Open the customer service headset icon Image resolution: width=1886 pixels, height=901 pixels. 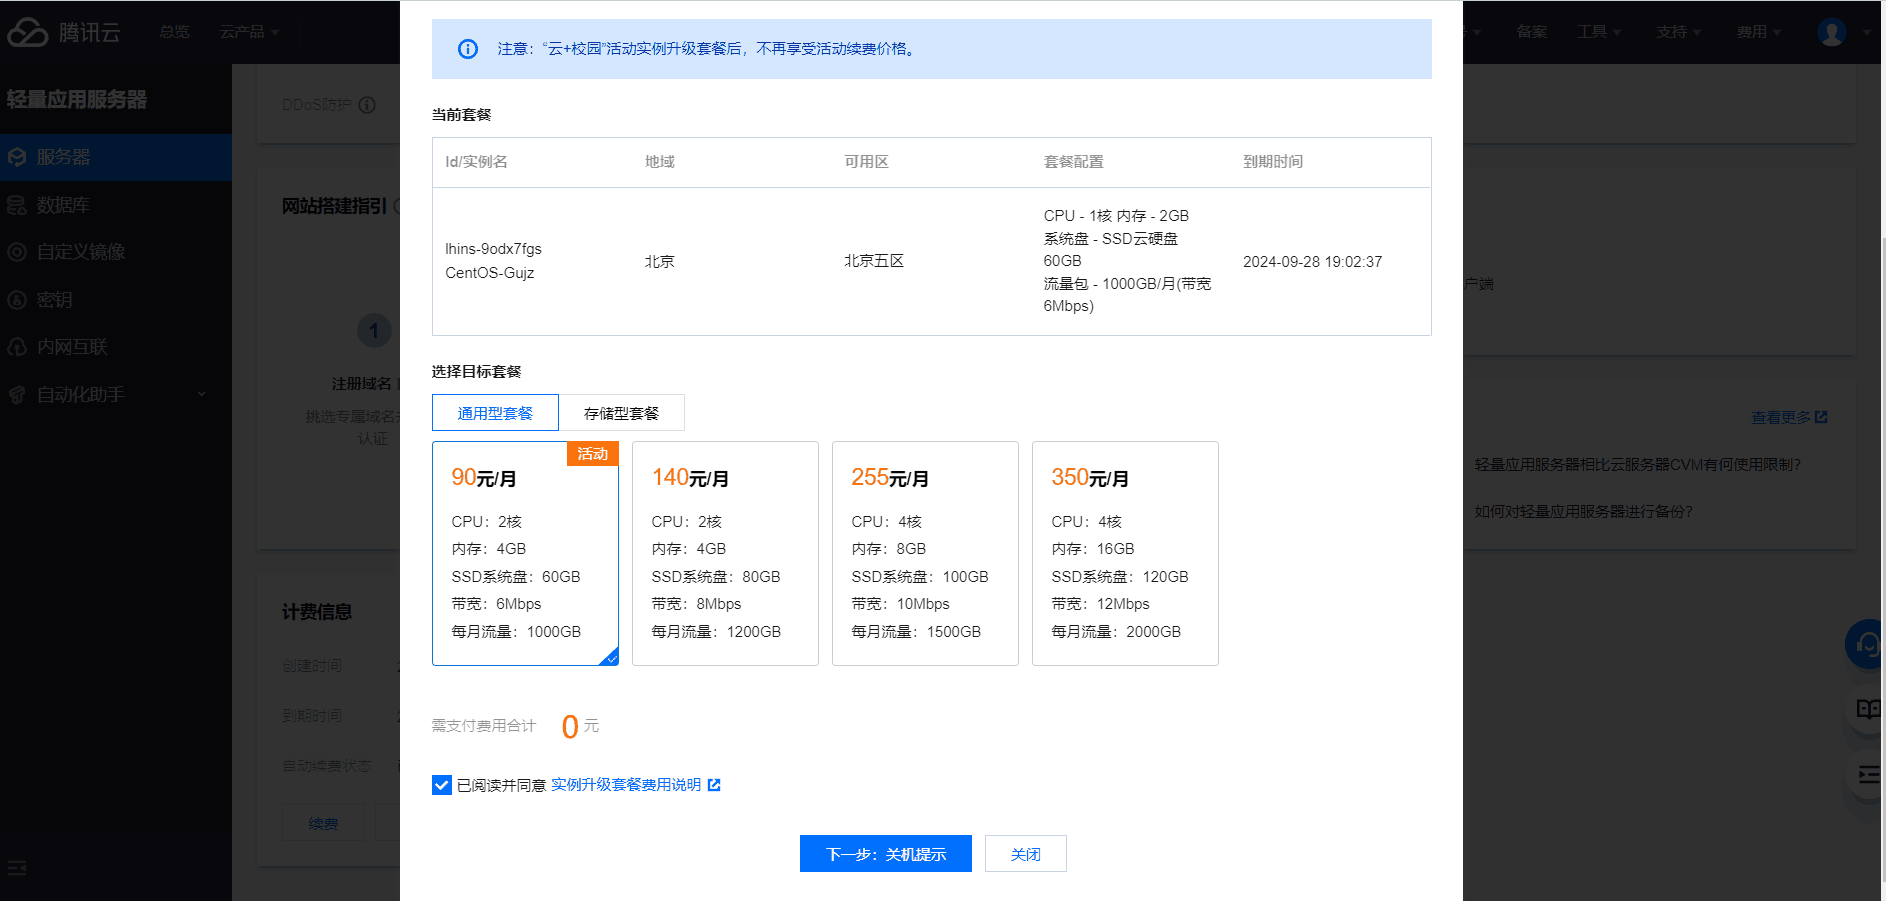click(x=1865, y=645)
